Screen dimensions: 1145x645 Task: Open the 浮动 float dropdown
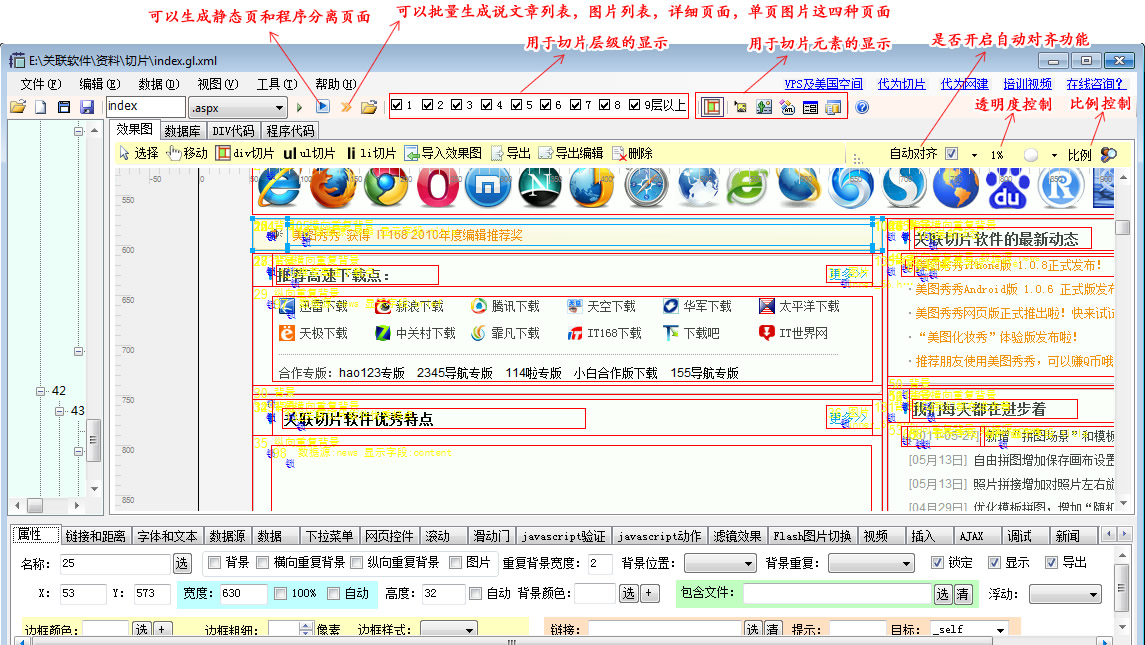pos(1065,595)
